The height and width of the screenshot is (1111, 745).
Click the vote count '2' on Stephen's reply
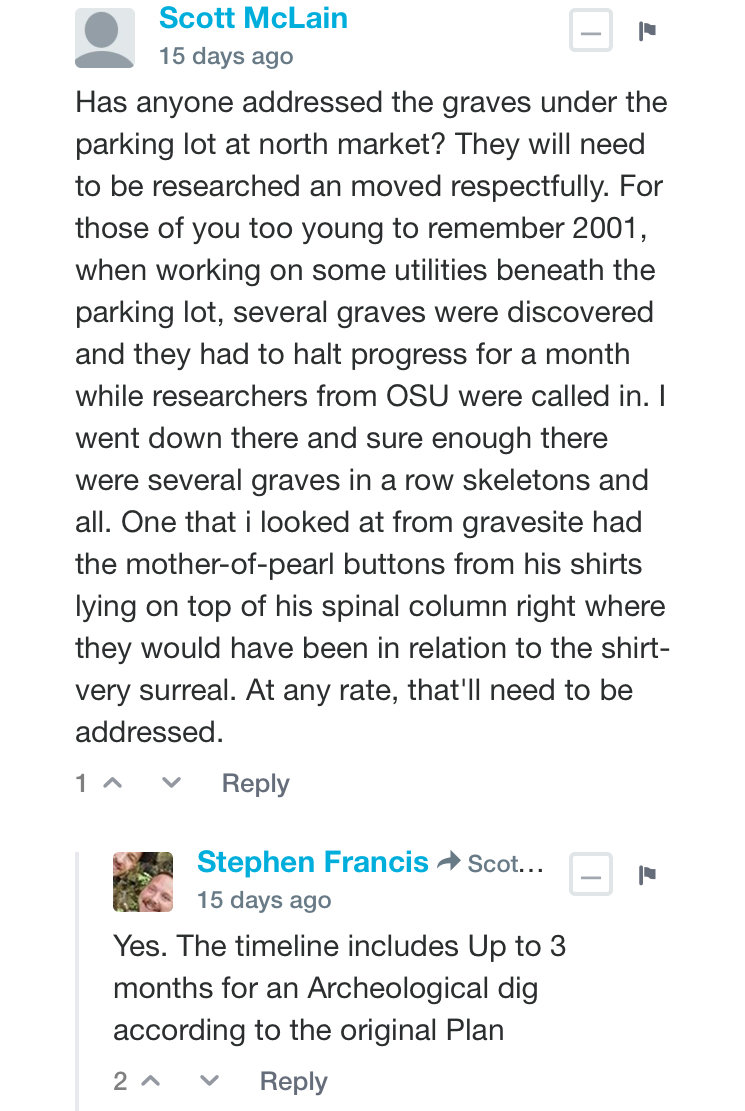[x=121, y=1081]
